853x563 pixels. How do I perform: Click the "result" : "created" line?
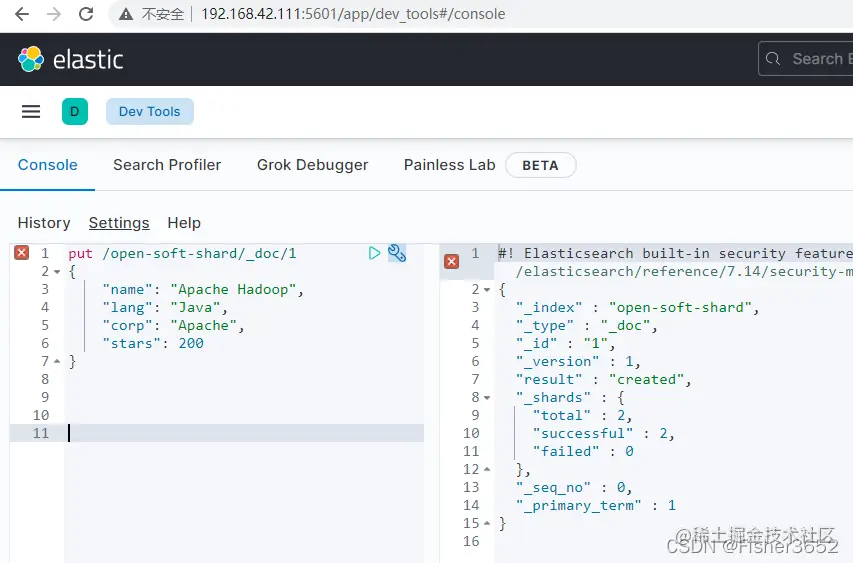tap(603, 379)
